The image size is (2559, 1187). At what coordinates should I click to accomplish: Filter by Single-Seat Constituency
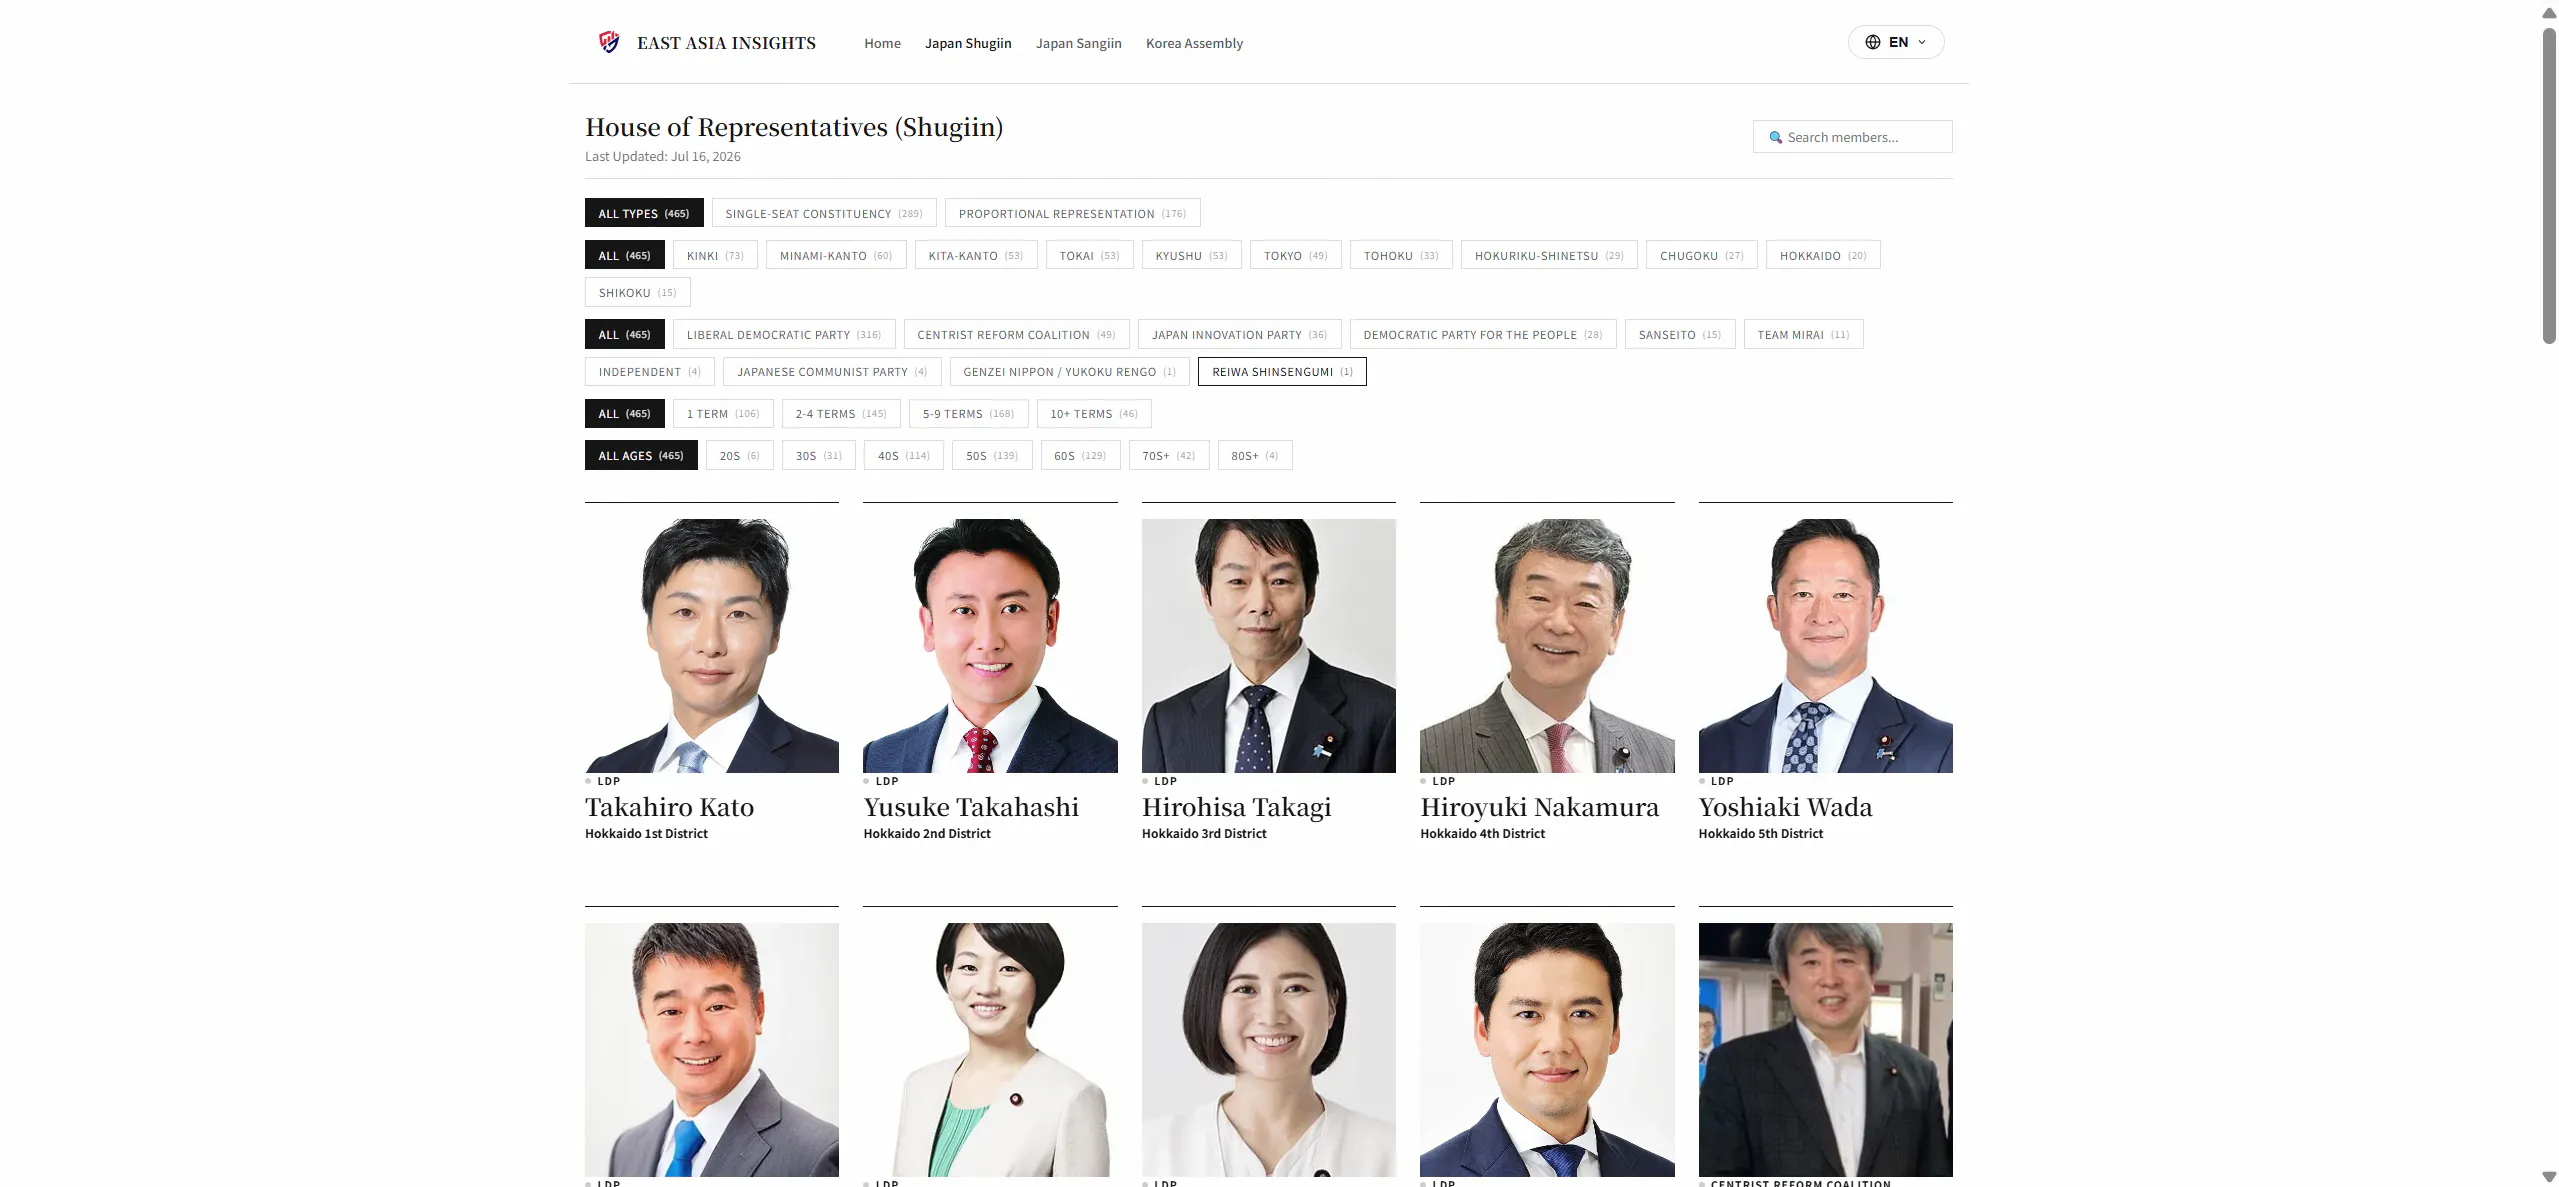(x=824, y=213)
